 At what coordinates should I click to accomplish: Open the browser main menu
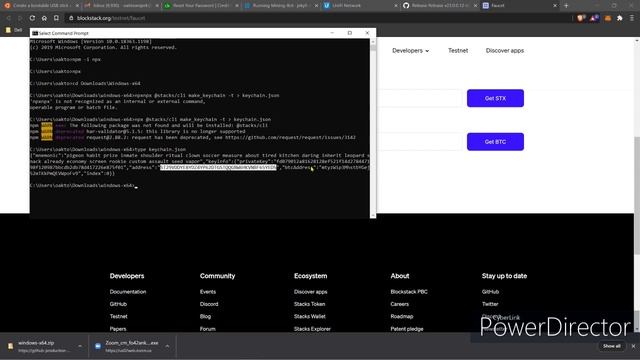pos(632,18)
